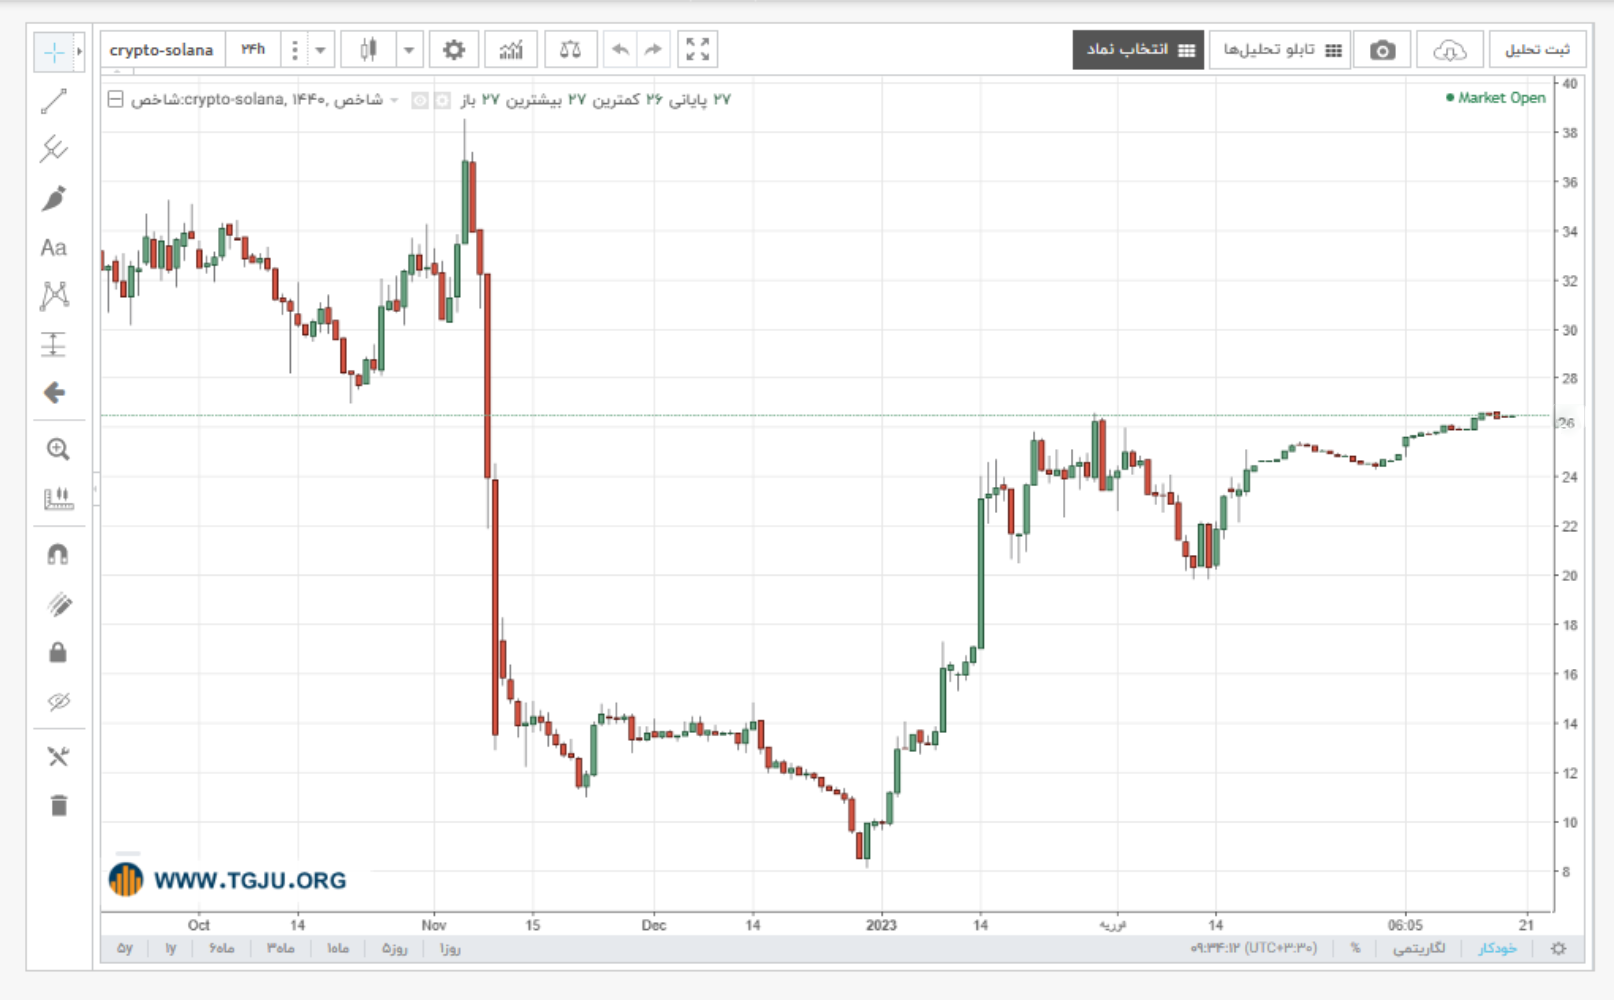Image resolution: width=1614 pixels, height=1000 pixels.
Task: Select the 1y time range
Action: pyautogui.click(x=171, y=948)
